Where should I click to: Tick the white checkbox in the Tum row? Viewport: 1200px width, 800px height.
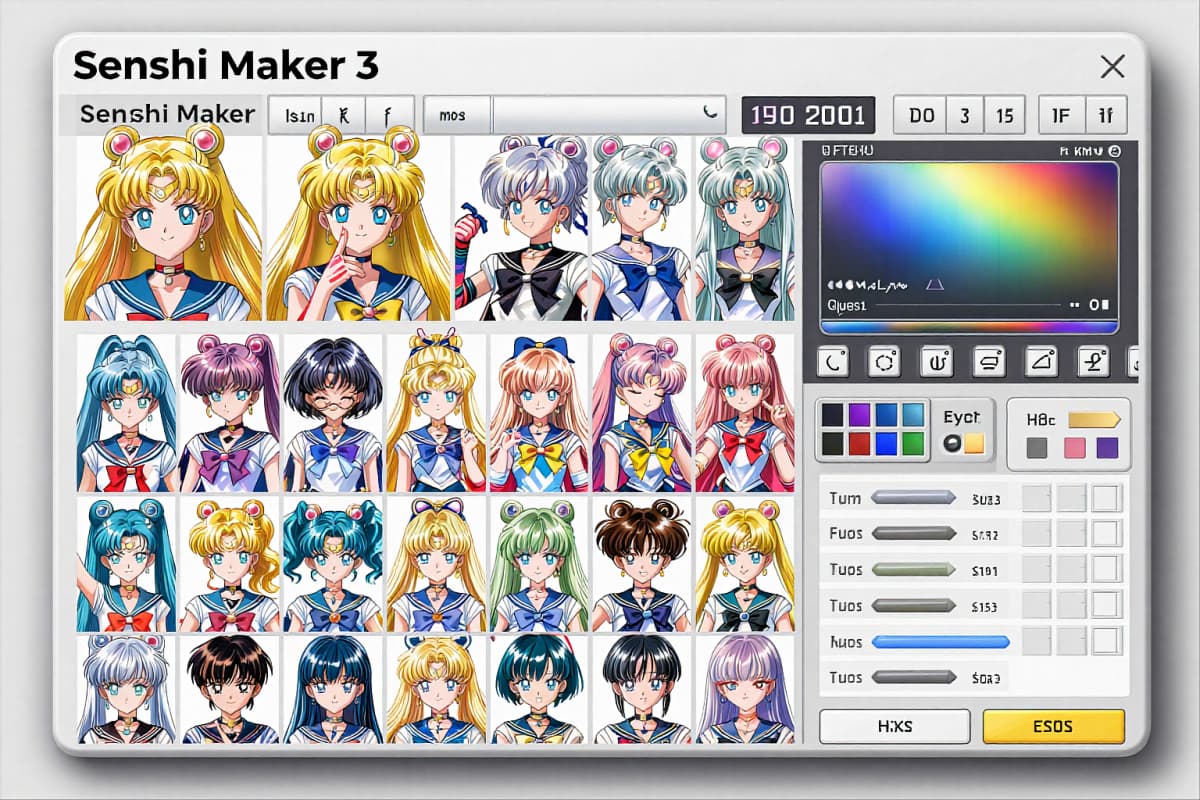[x=1106, y=498]
